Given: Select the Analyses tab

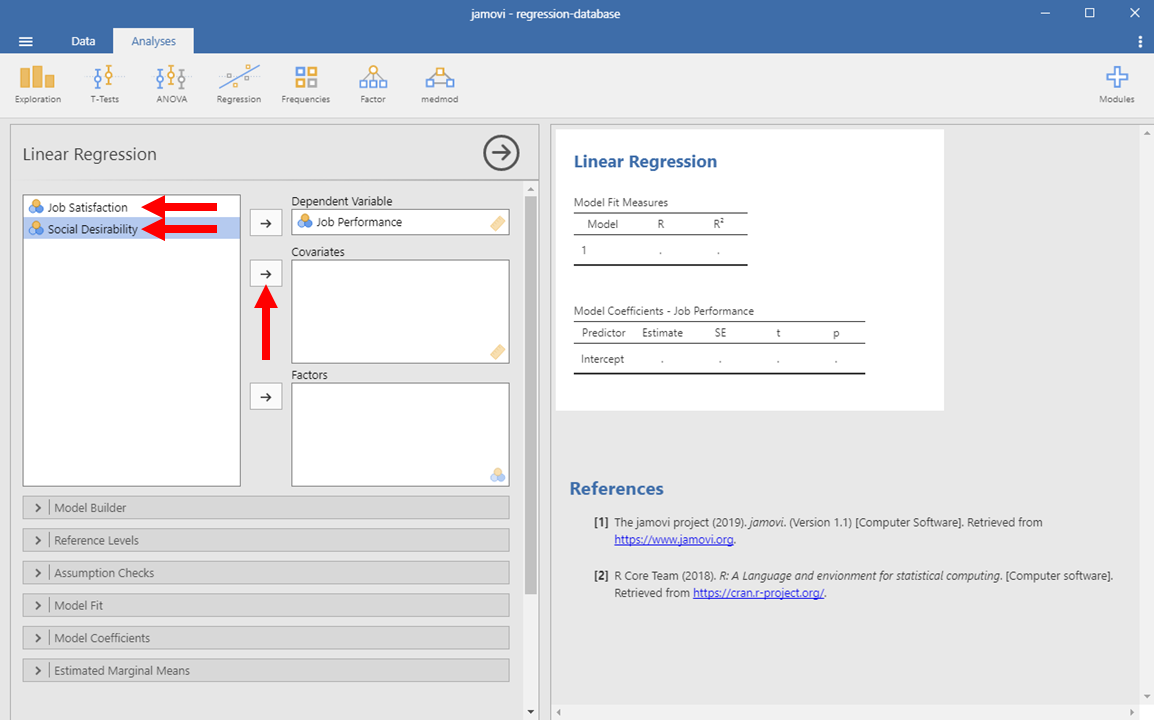Looking at the screenshot, I should [x=153, y=41].
